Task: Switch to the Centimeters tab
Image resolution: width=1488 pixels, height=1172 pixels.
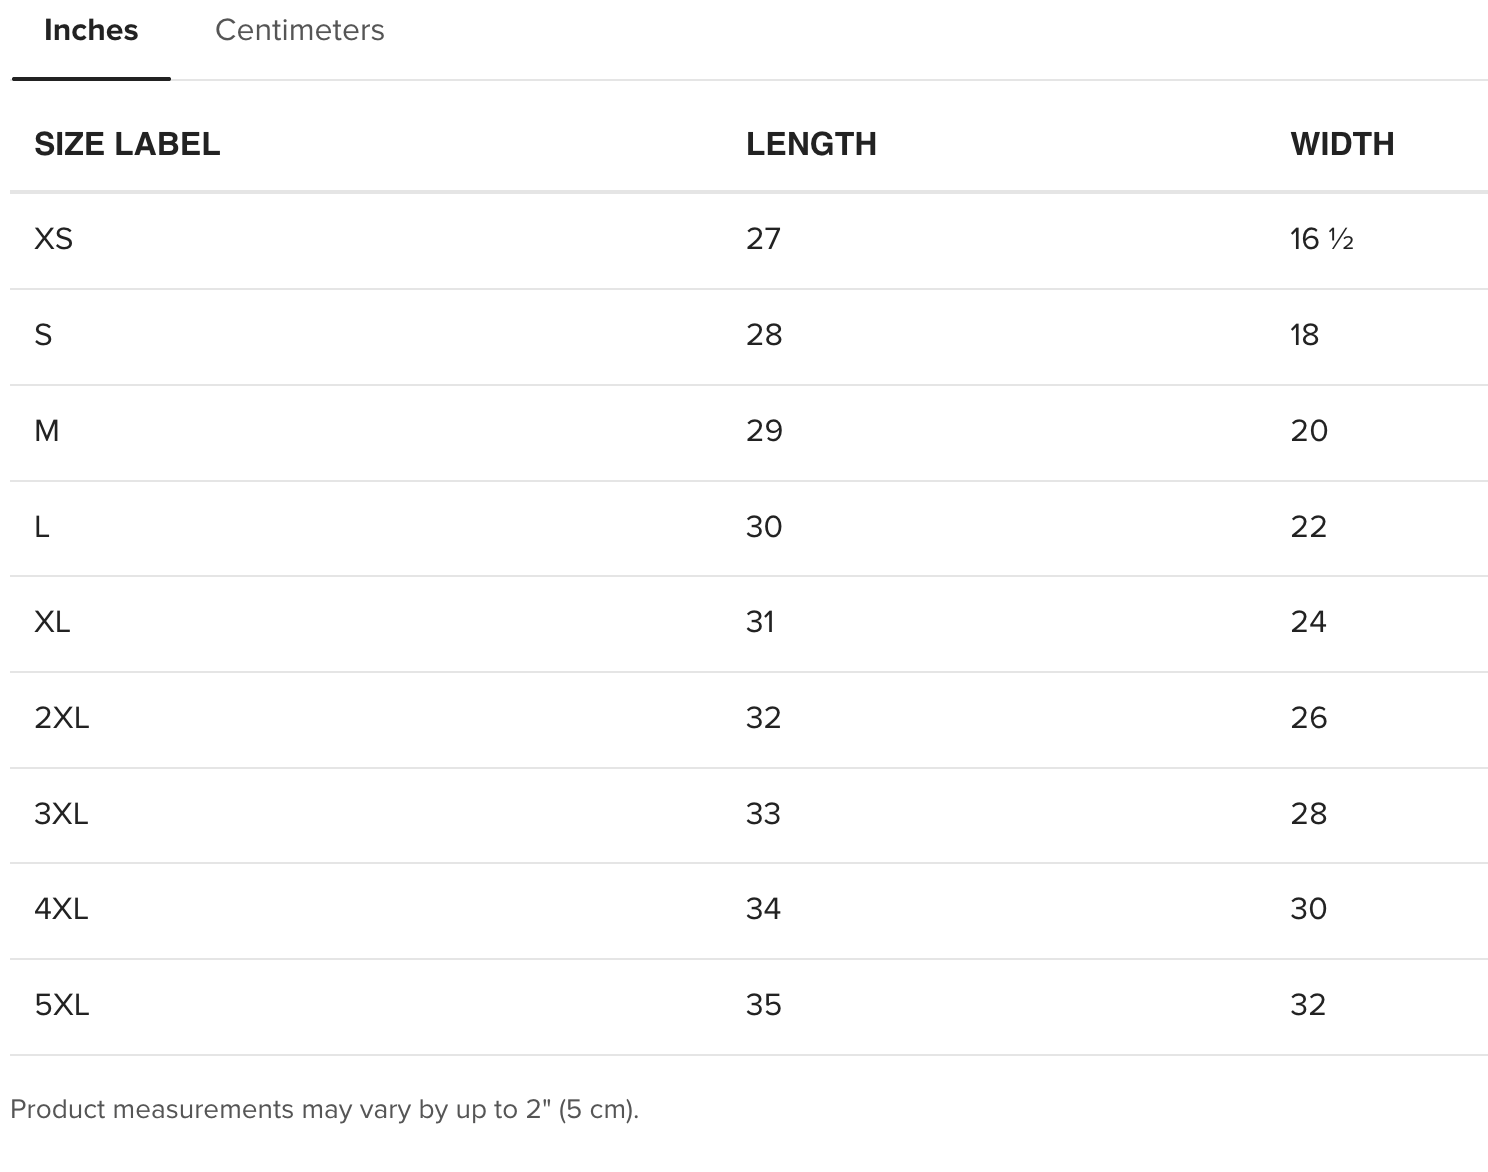Action: [x=299, y=31]
